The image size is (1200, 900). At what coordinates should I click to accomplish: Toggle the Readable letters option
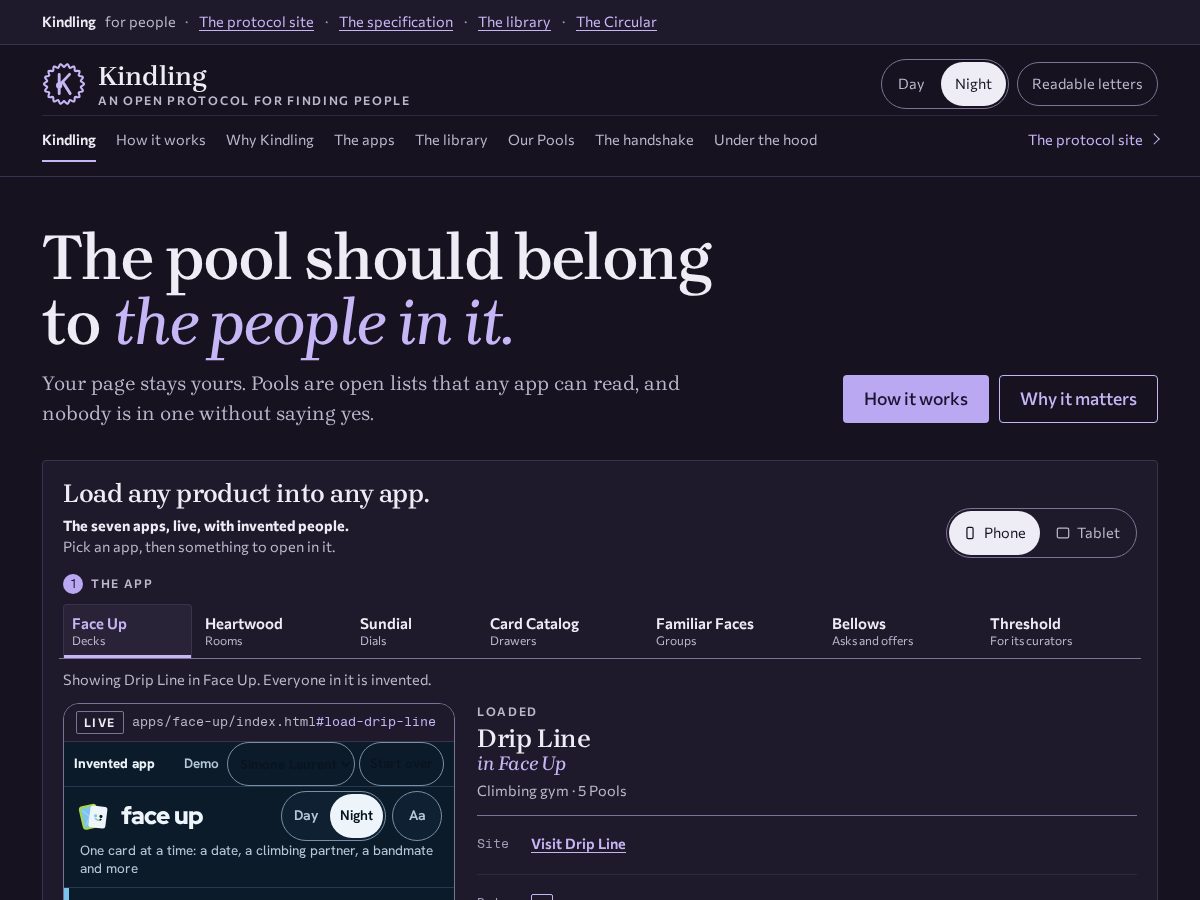click(1087, 84)
